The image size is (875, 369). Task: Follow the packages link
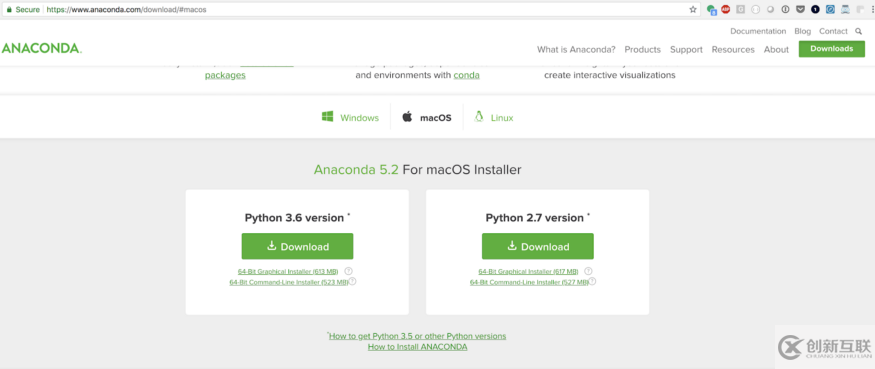(225, 75)
